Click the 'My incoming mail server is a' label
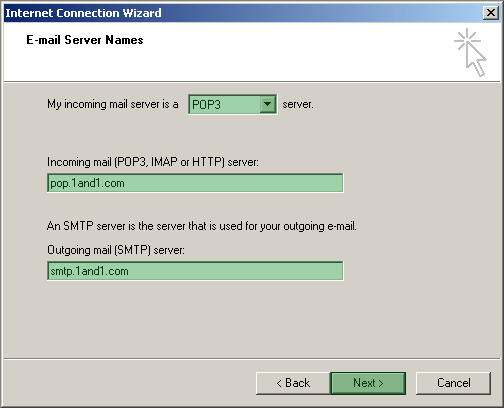The height and width of the screenshot is (408, 504). tap(113, 104)
